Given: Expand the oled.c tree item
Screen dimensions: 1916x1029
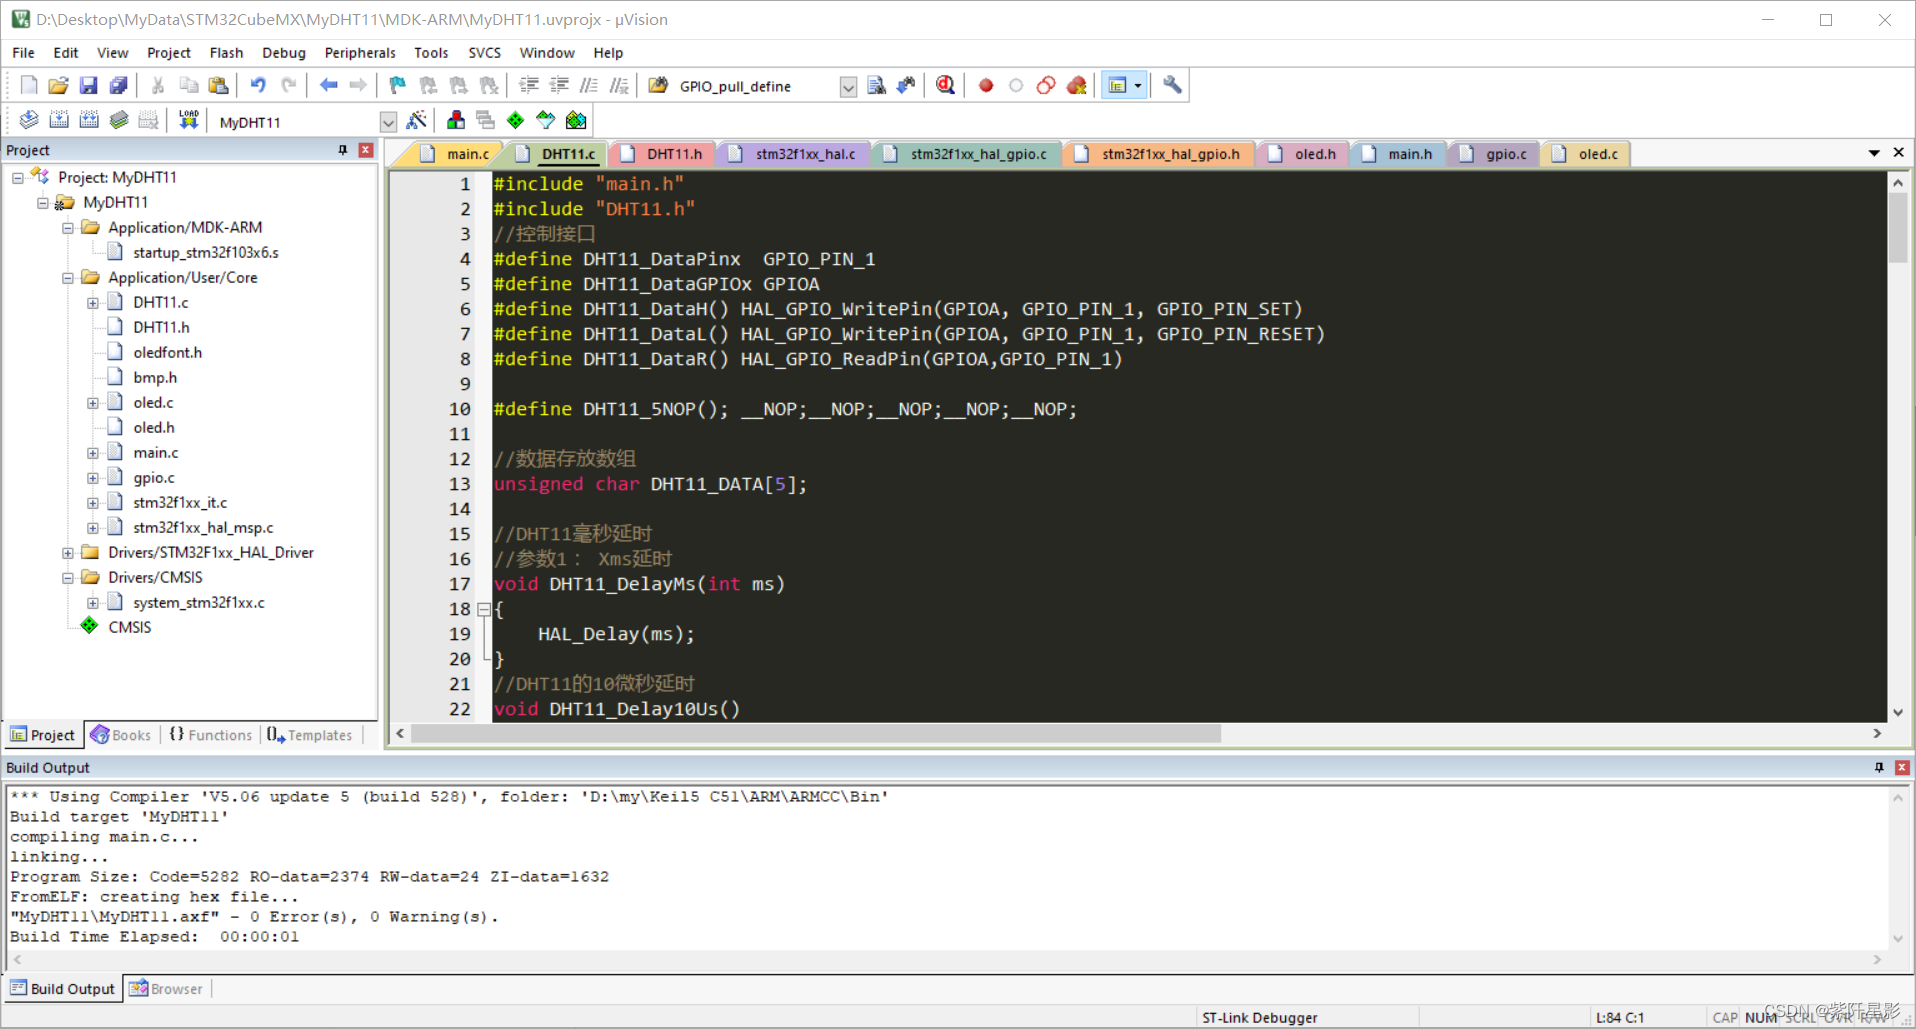Looking at the screenshot, I should 92,402.
